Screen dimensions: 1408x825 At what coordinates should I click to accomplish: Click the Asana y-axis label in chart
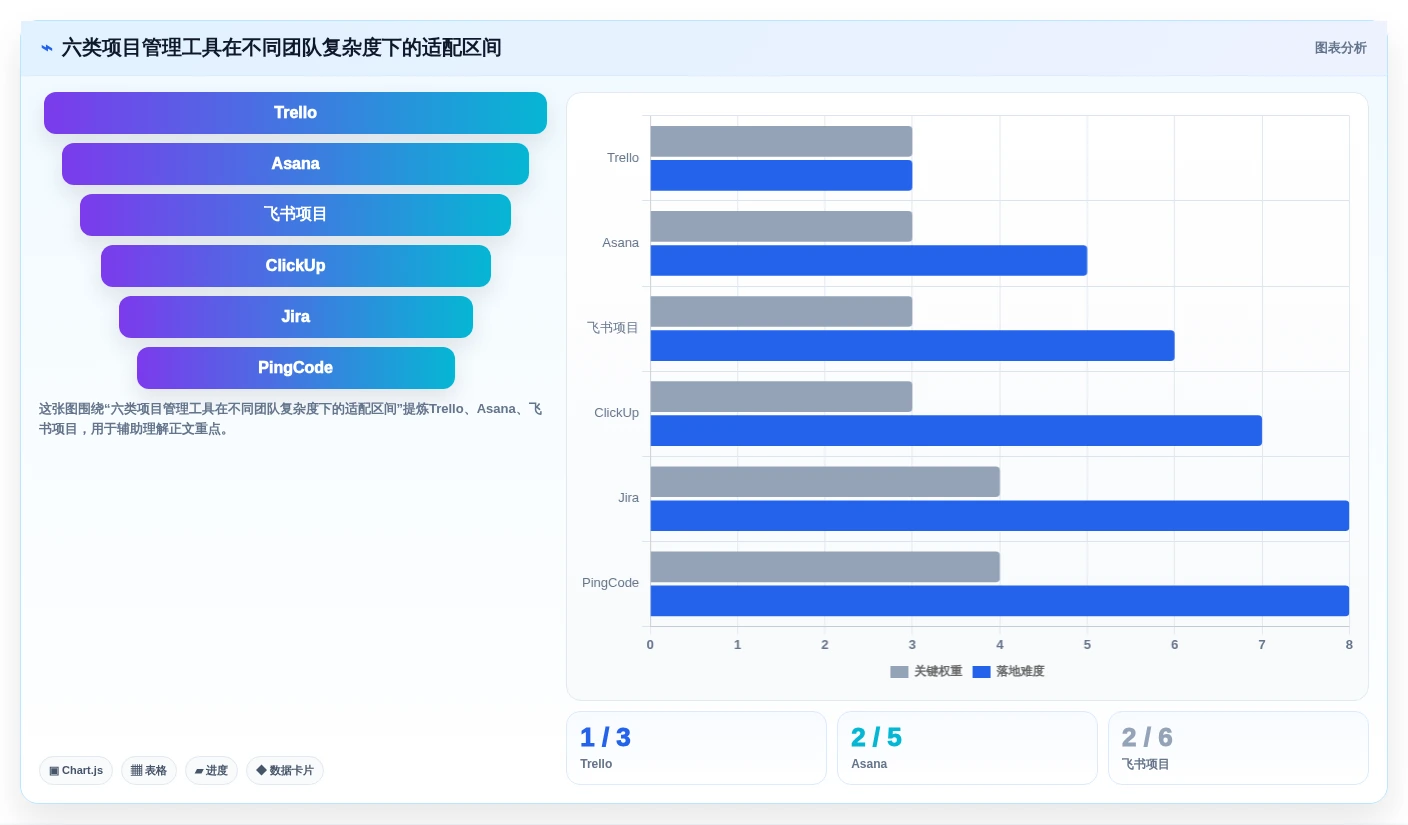click(x=620, y=243)
